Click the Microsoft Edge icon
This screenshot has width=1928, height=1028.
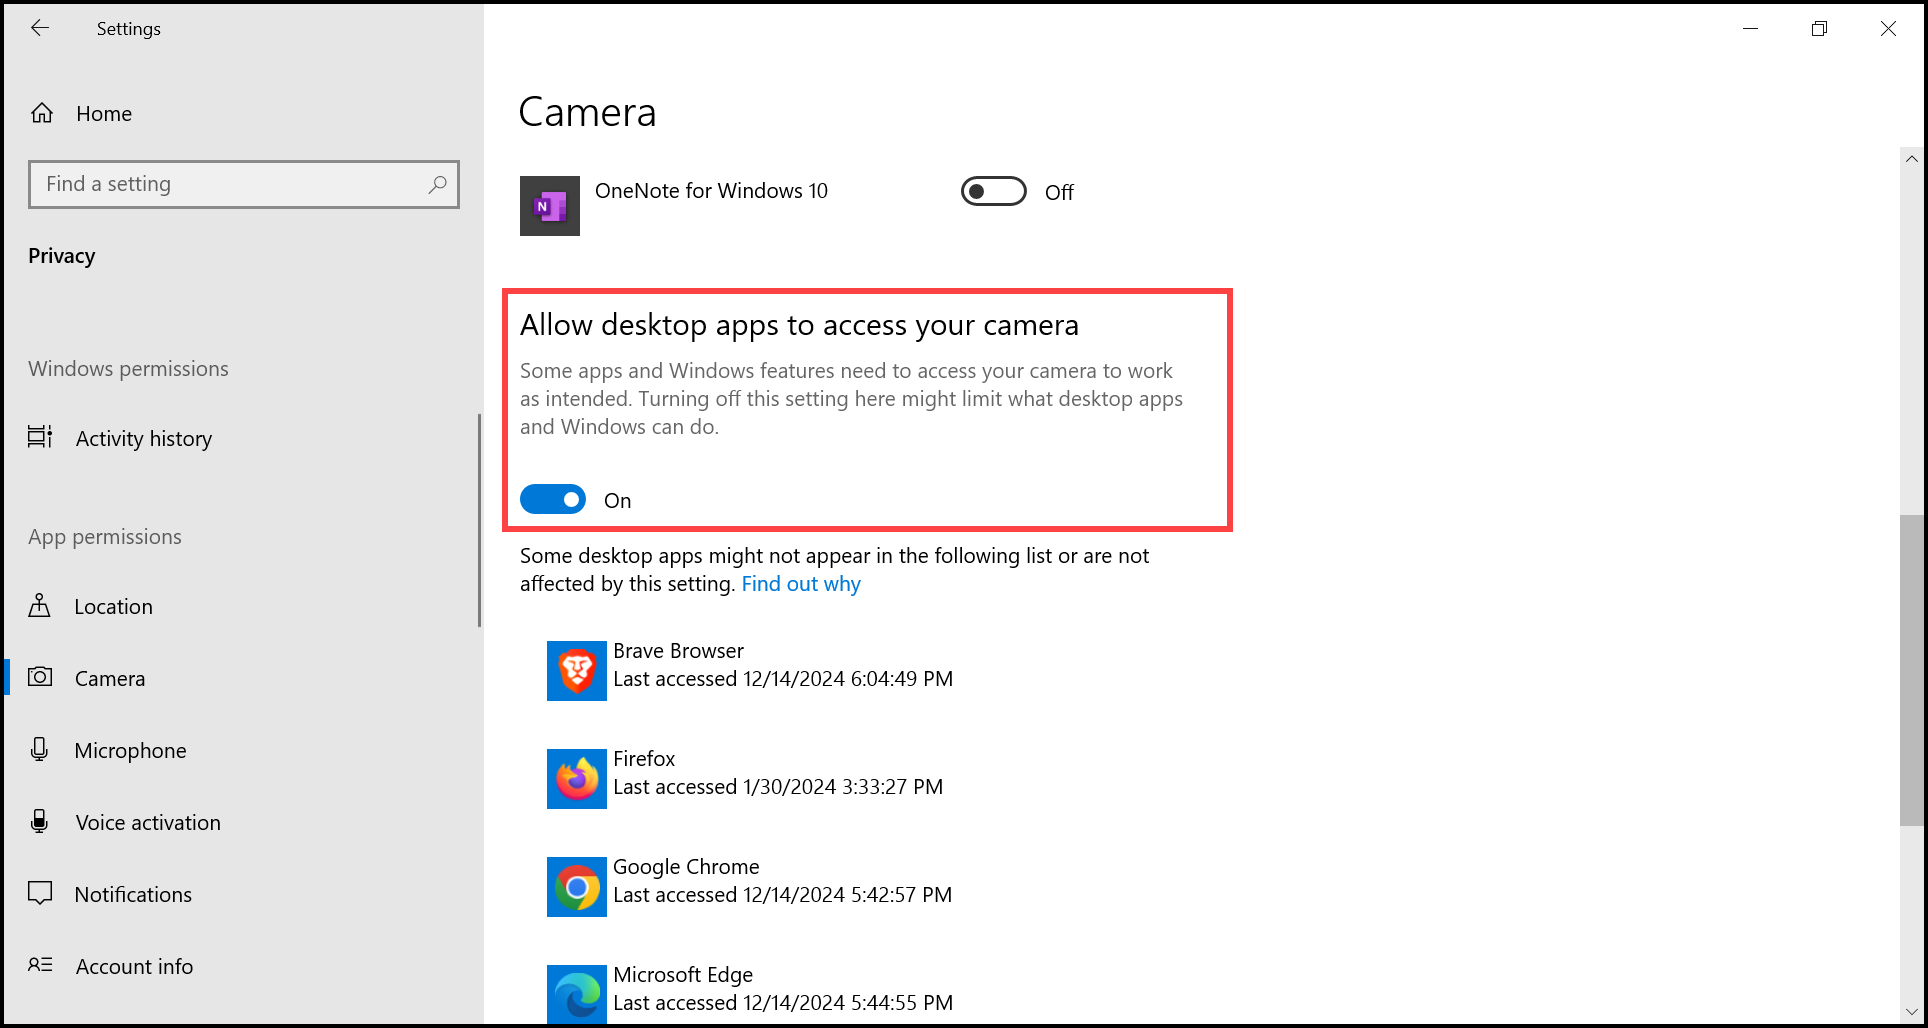tap(576, 994)
